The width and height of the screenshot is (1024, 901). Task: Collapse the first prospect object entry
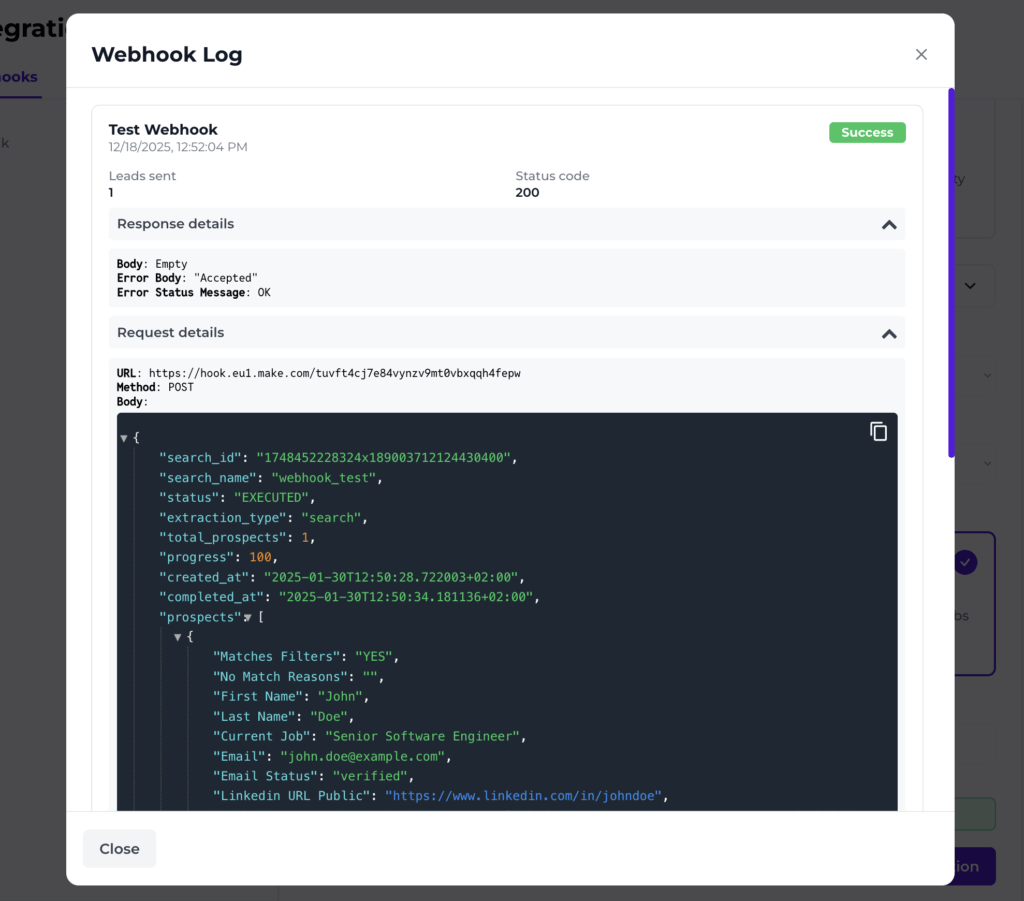(177, 636)
